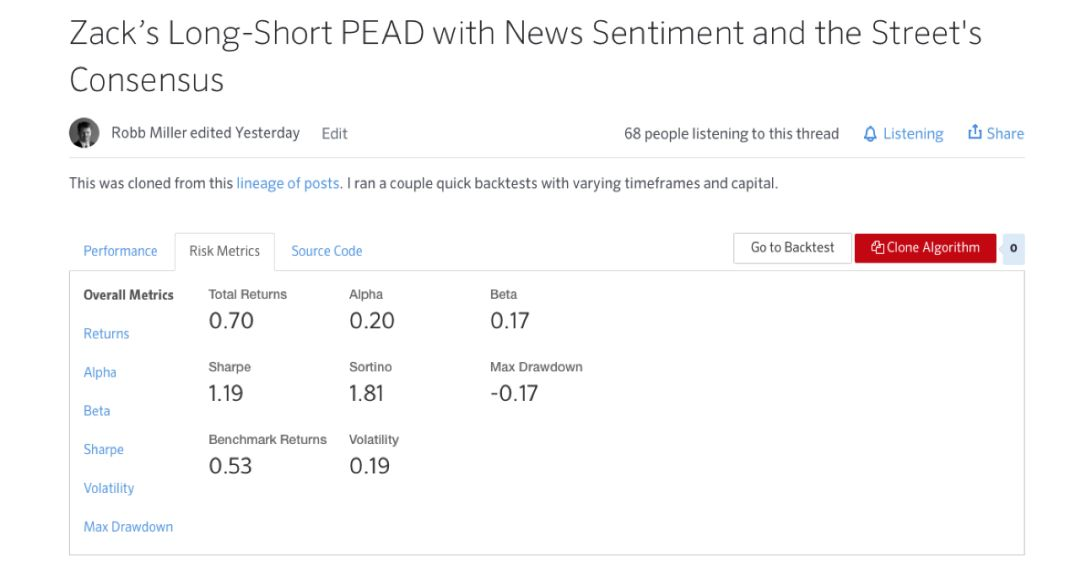1080x568 pixels.
Task: Switch to the Performance tab
Action: 120,251
